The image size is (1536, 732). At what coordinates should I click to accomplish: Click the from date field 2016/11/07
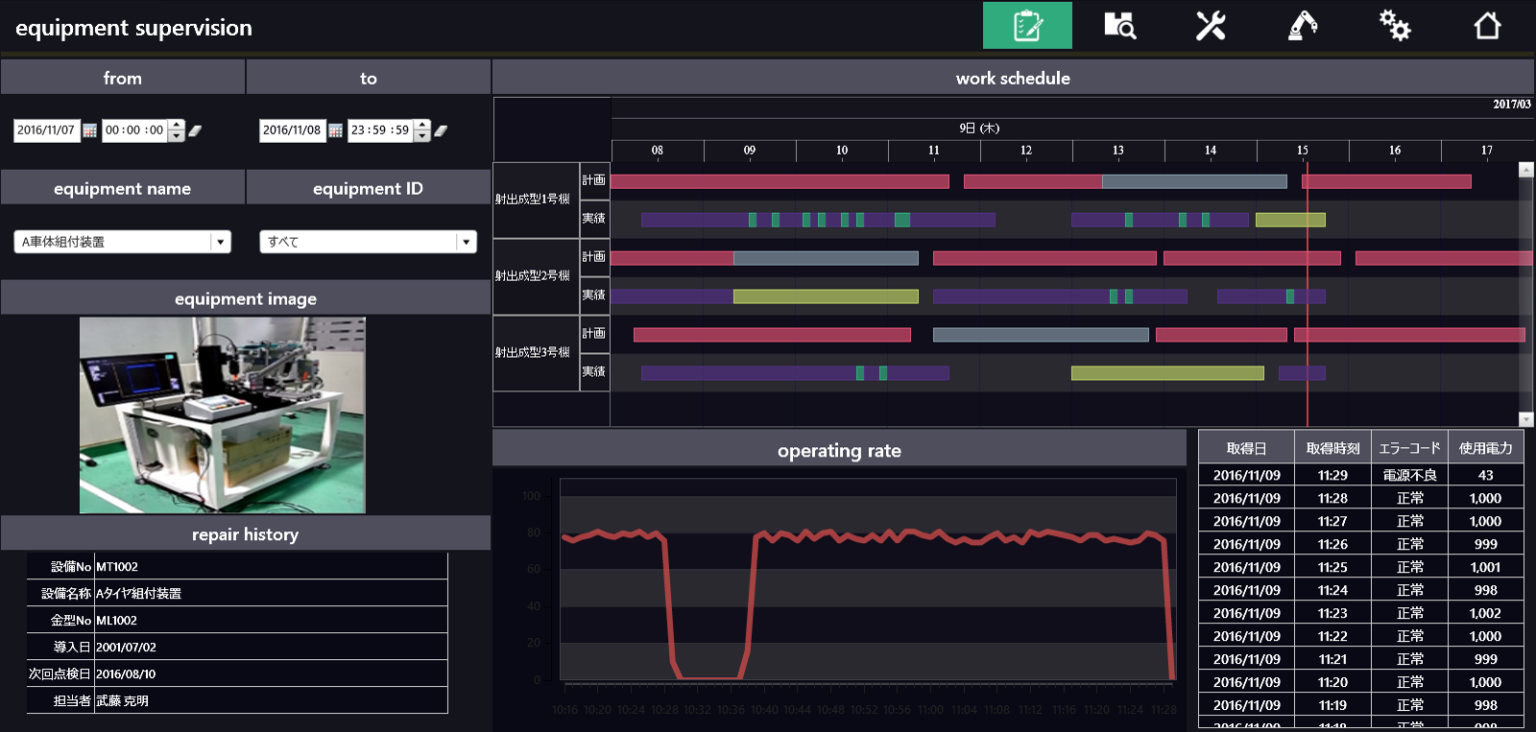pos(46,130)
